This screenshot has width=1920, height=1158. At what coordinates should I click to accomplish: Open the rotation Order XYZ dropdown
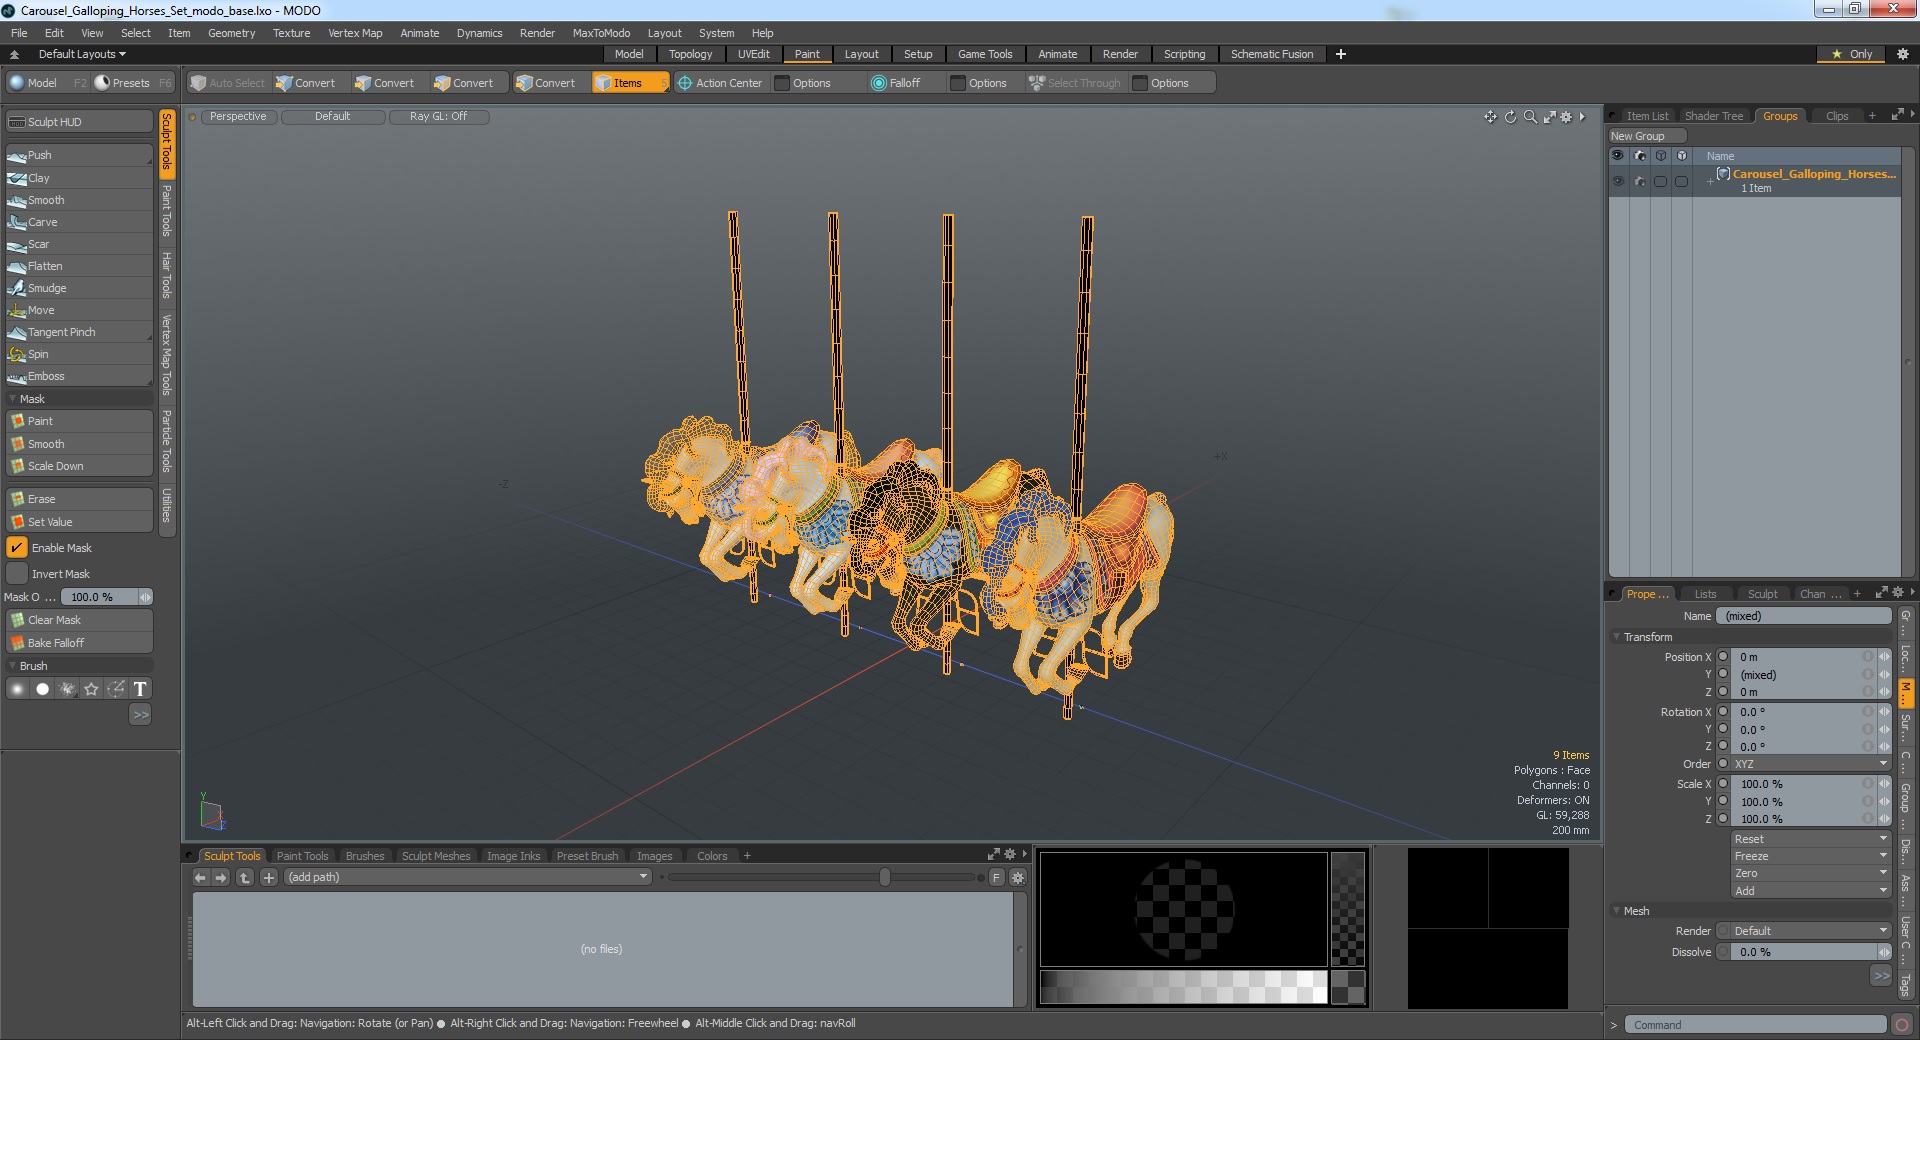tap(1810, 764)
